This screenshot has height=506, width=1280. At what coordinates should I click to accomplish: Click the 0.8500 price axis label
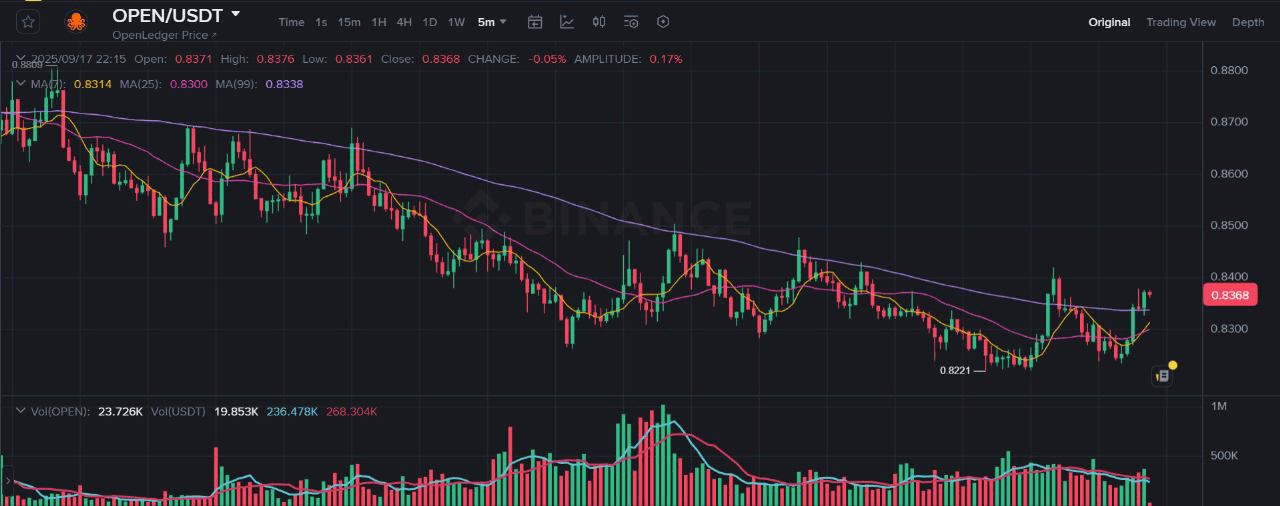pos(1229,225)
